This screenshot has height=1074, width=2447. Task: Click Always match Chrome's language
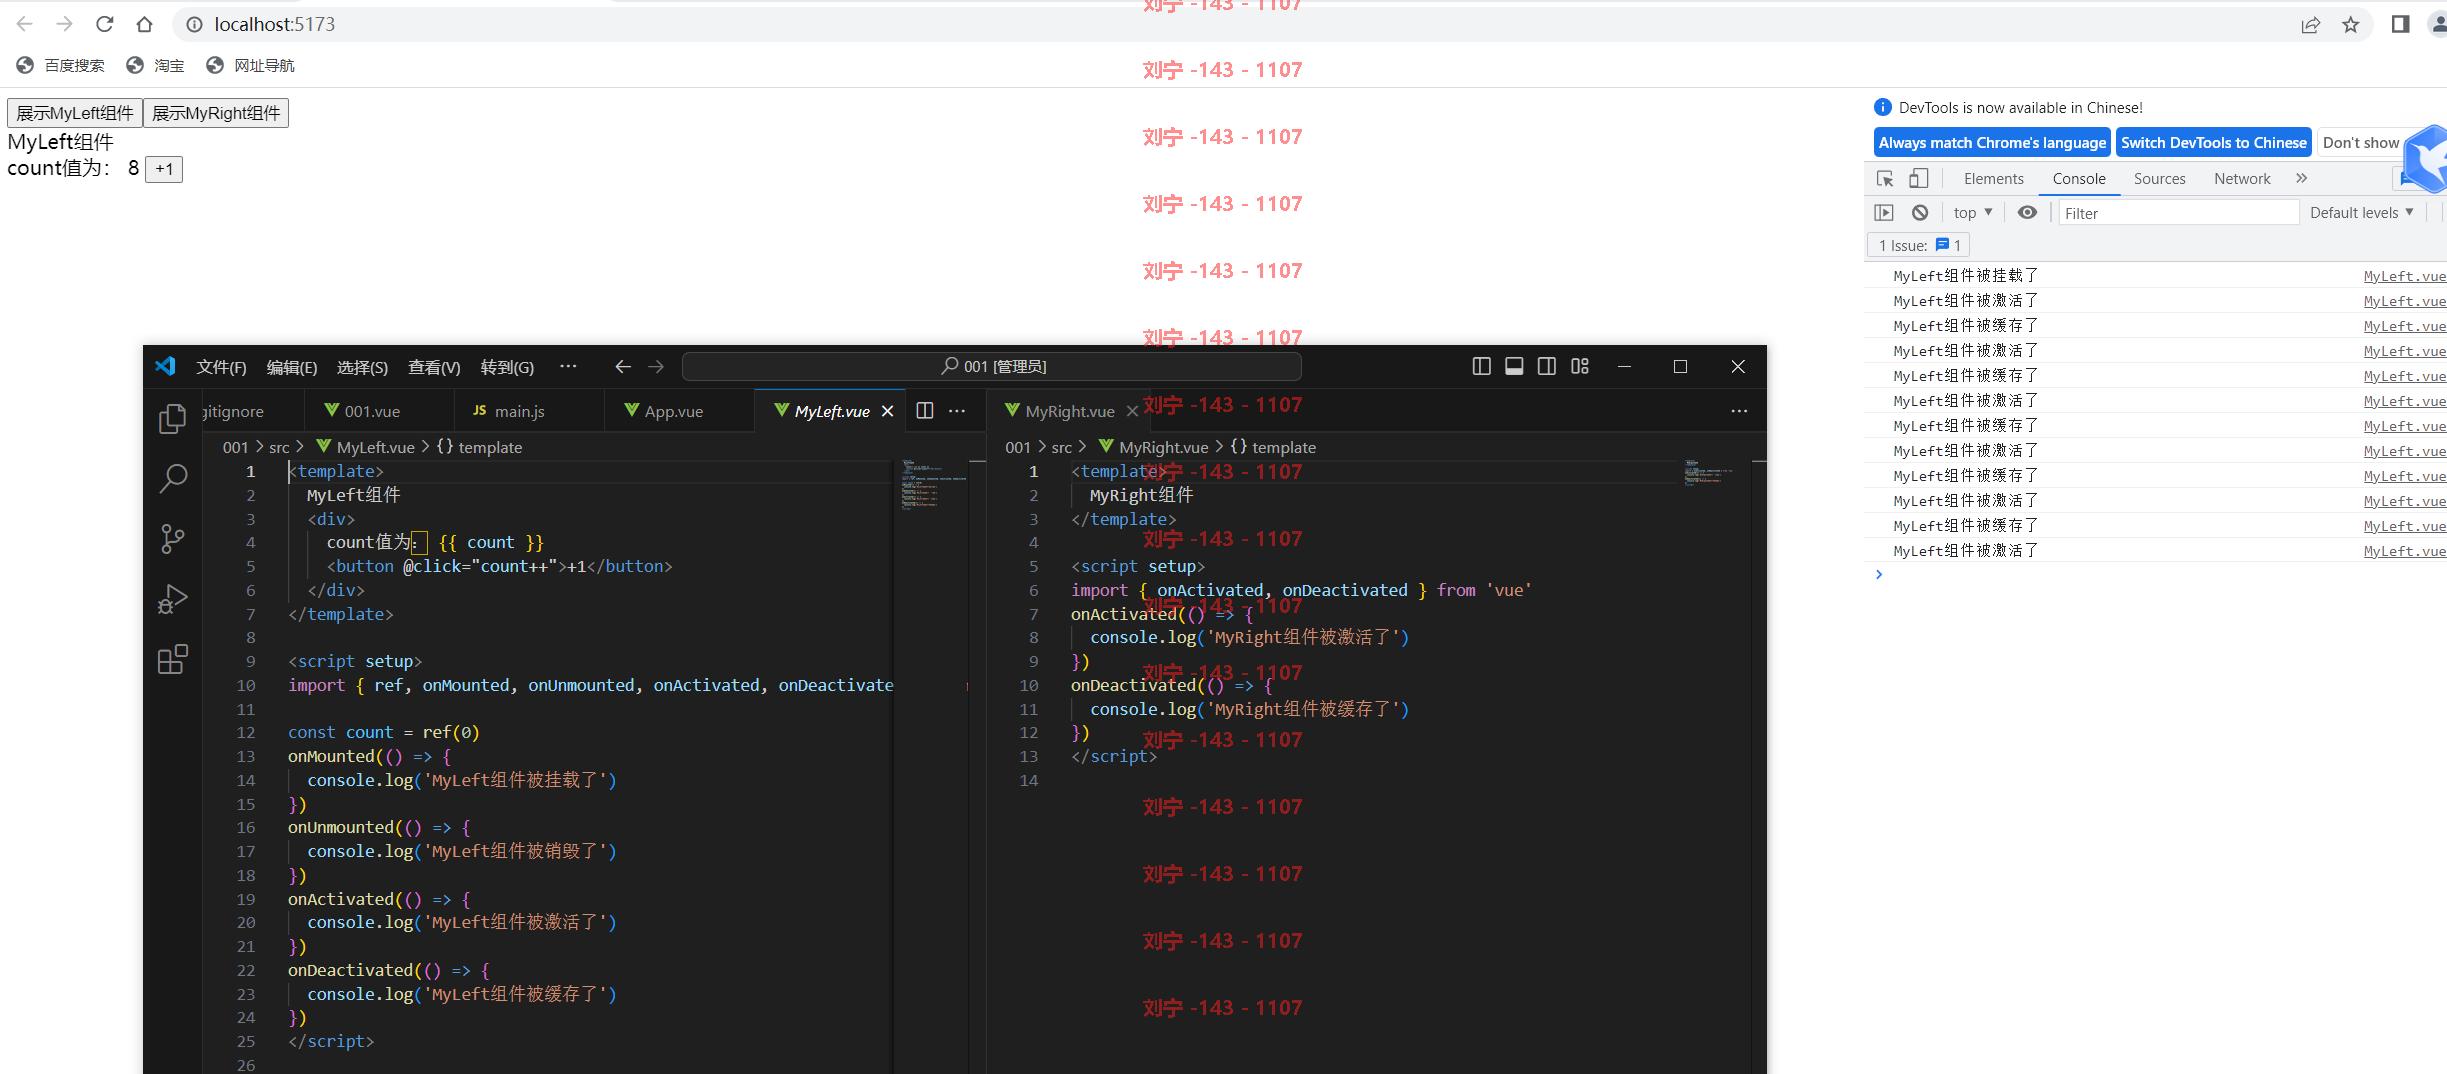tap(1992, 143)
